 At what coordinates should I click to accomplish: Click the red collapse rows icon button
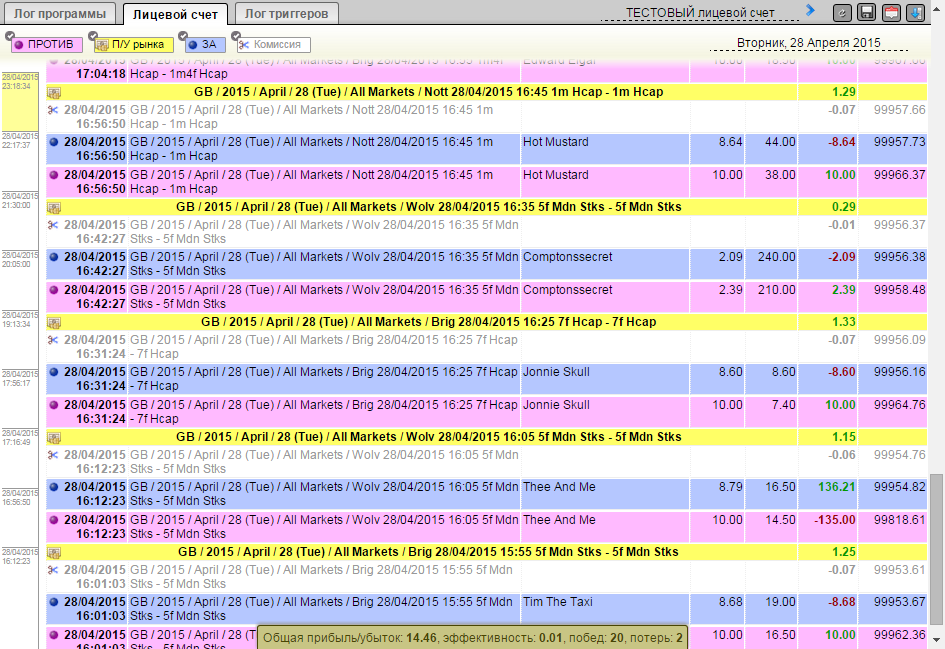[x=891, y=13]
